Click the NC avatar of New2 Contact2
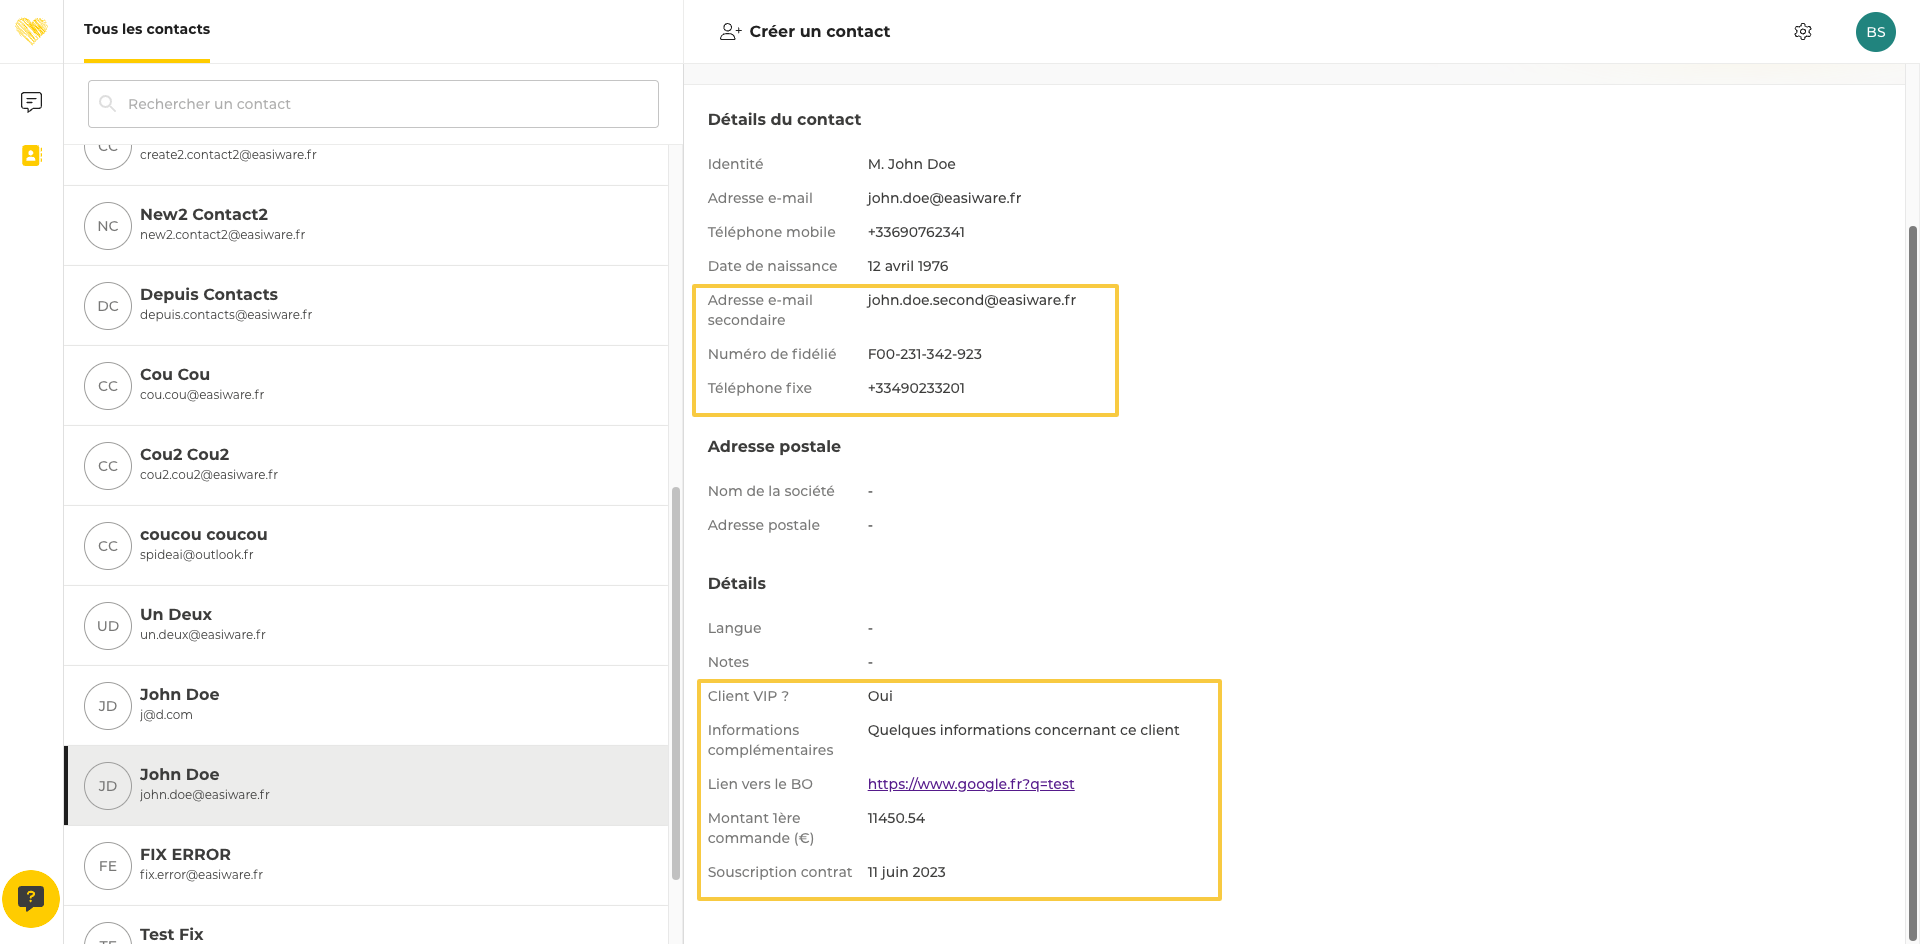This screenshot has width=1920, height=944. tap(108, 226)
